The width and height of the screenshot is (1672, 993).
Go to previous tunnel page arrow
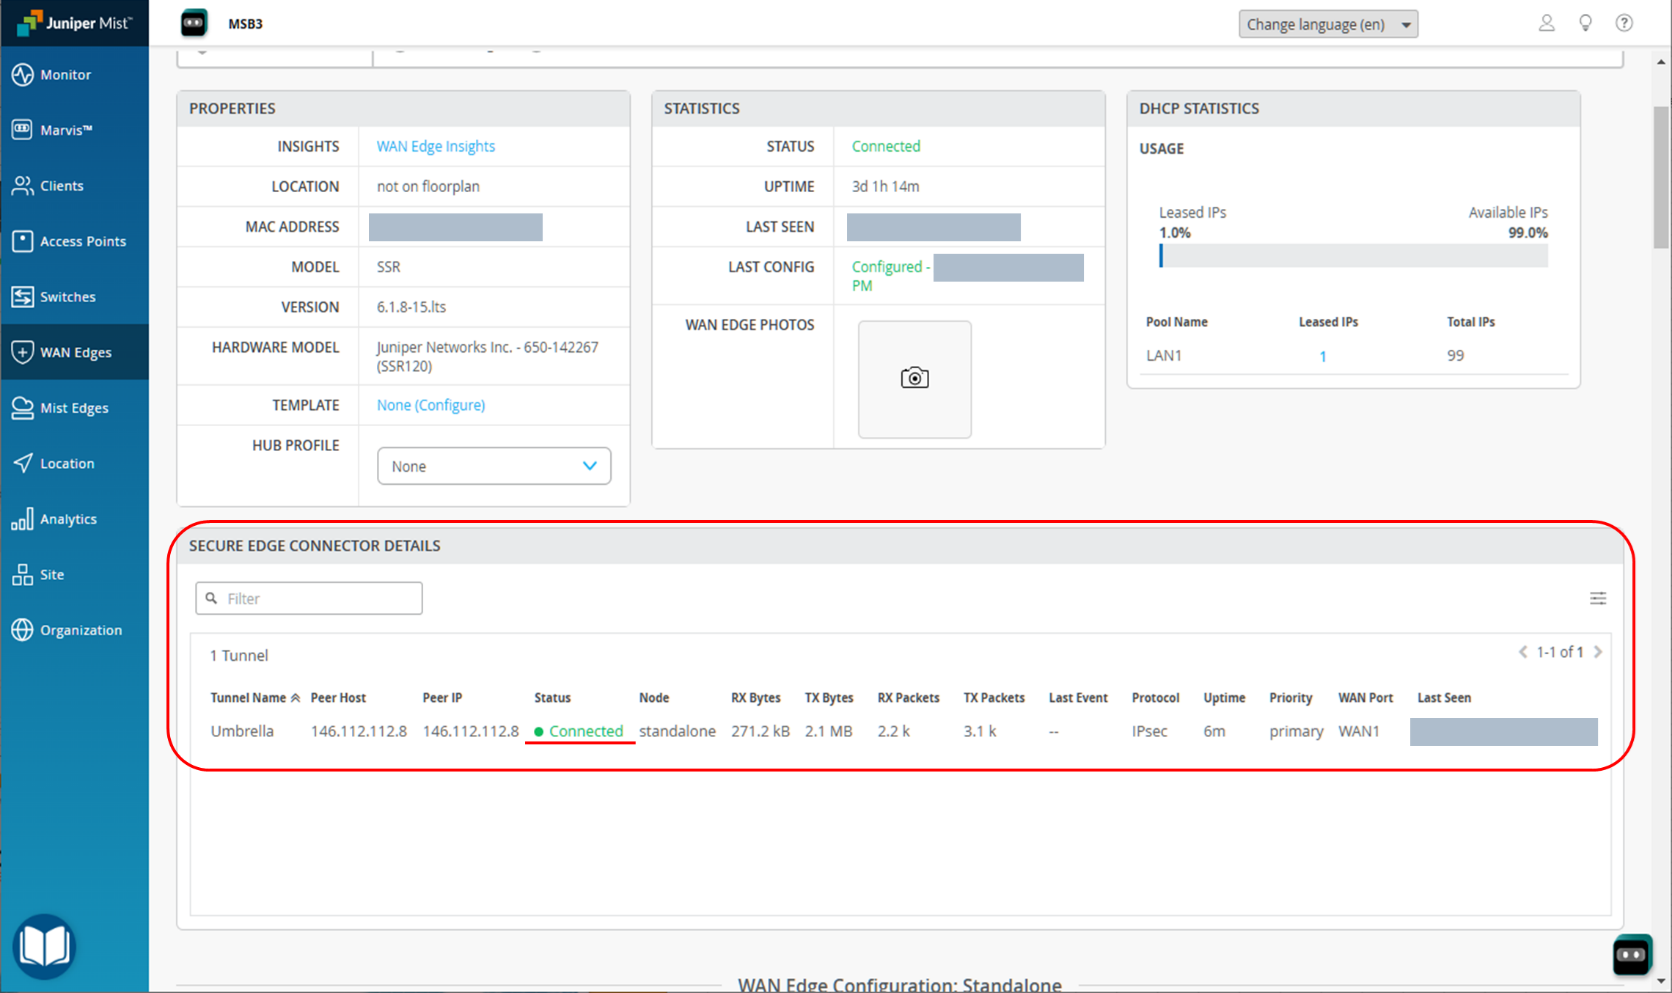click(1523, 652)
